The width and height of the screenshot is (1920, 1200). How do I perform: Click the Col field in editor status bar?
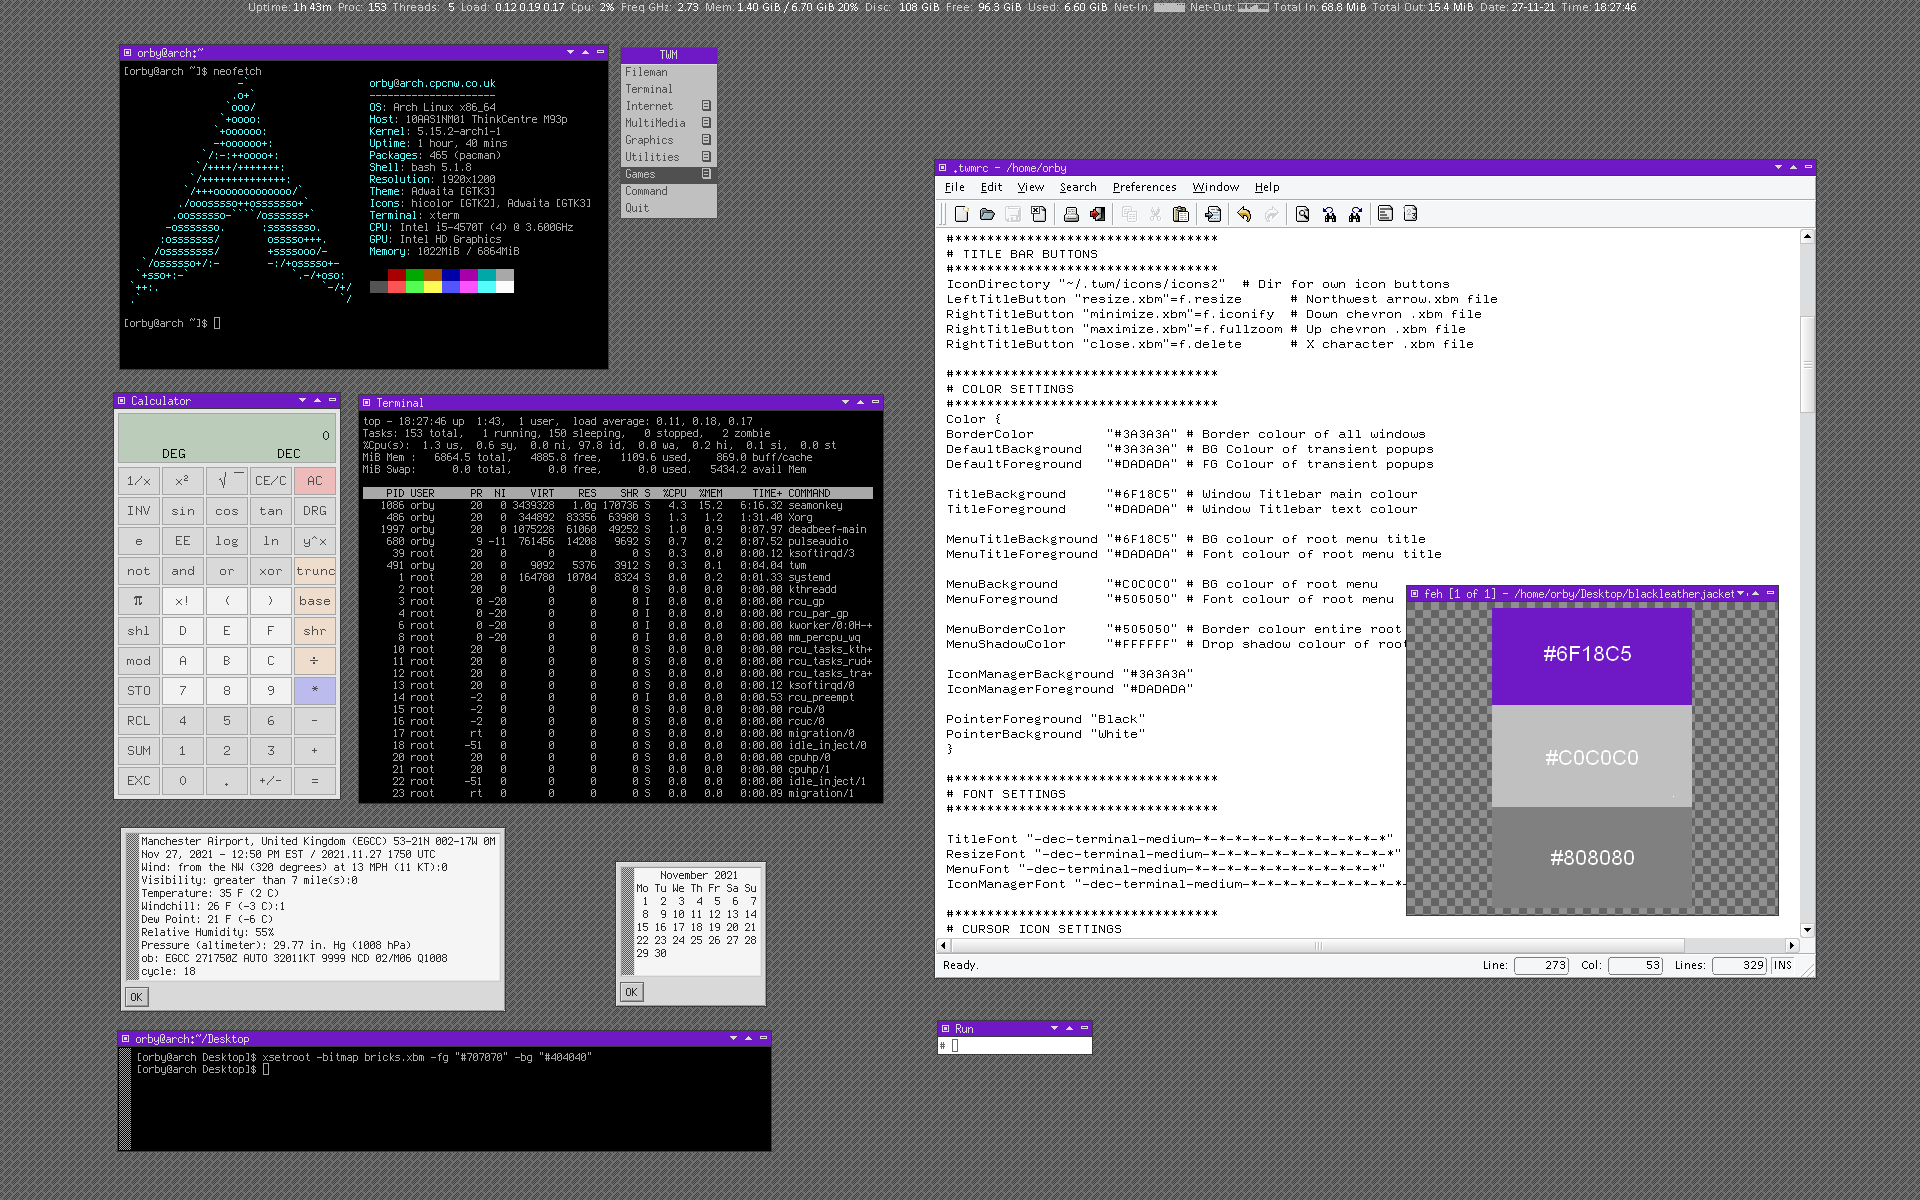tap(1635, 965)
